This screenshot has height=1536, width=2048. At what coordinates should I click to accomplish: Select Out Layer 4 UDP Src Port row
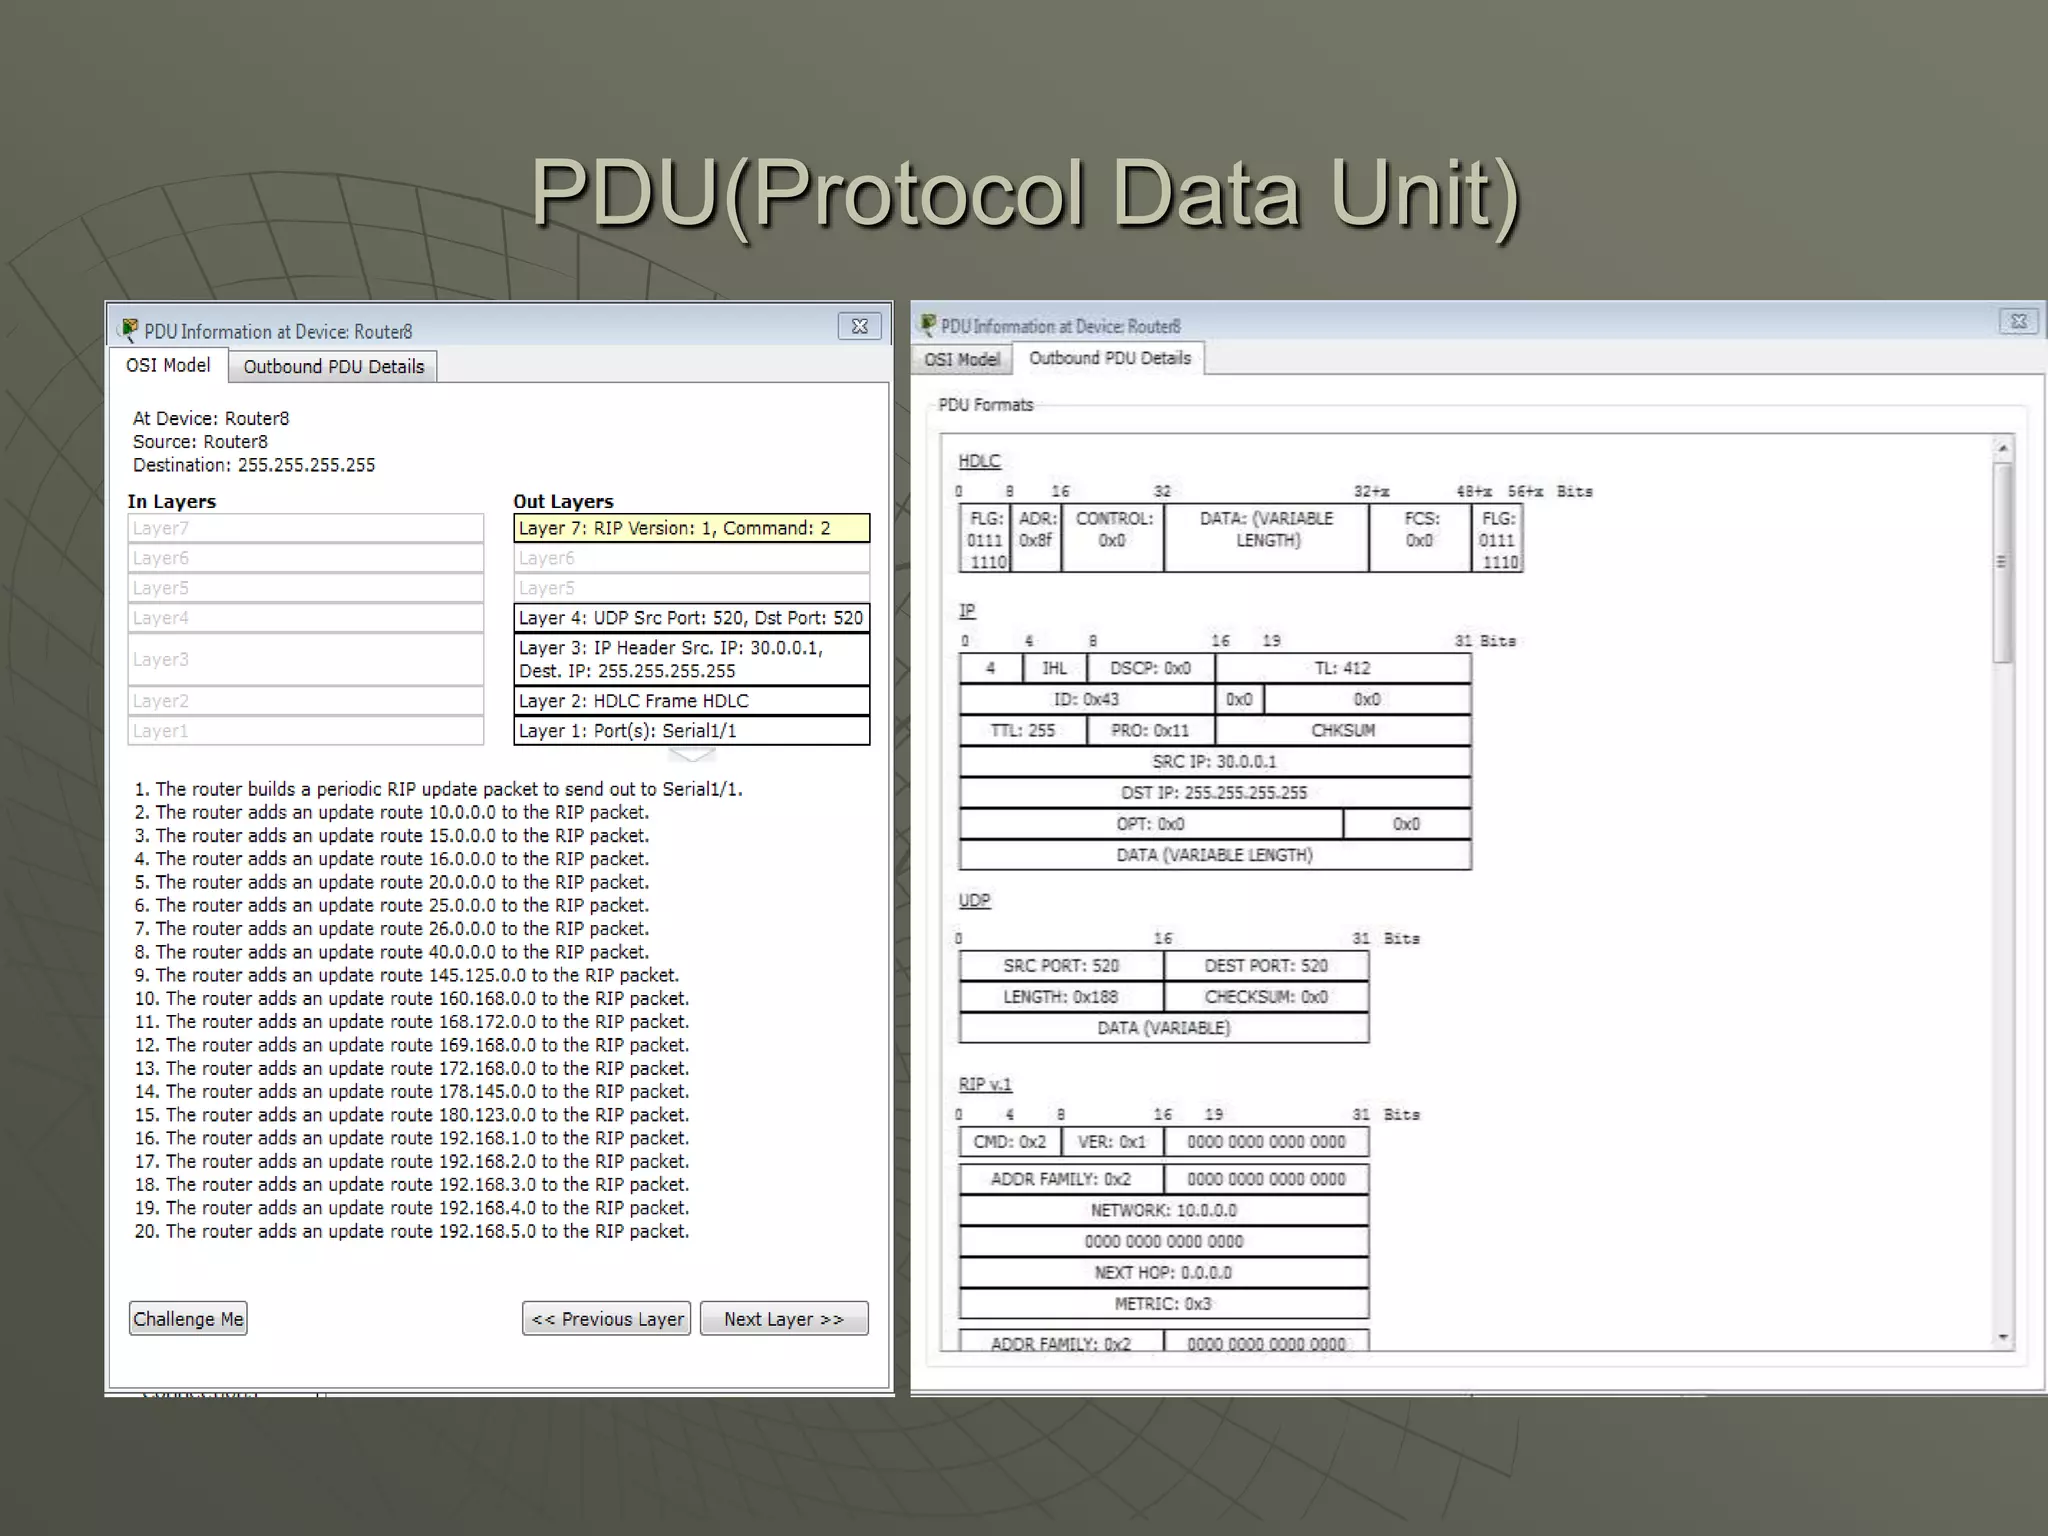click(692, 618)
